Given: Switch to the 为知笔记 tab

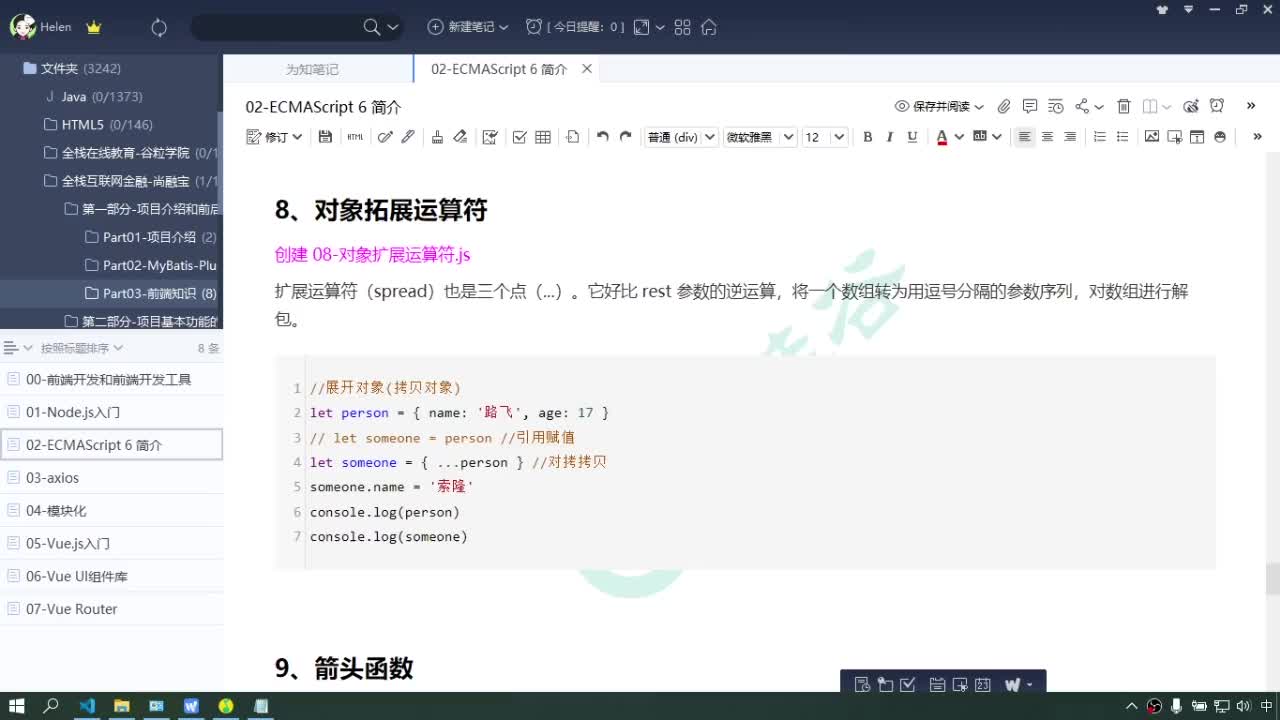Looking at the screenshot, I should (x=312, y=69).
